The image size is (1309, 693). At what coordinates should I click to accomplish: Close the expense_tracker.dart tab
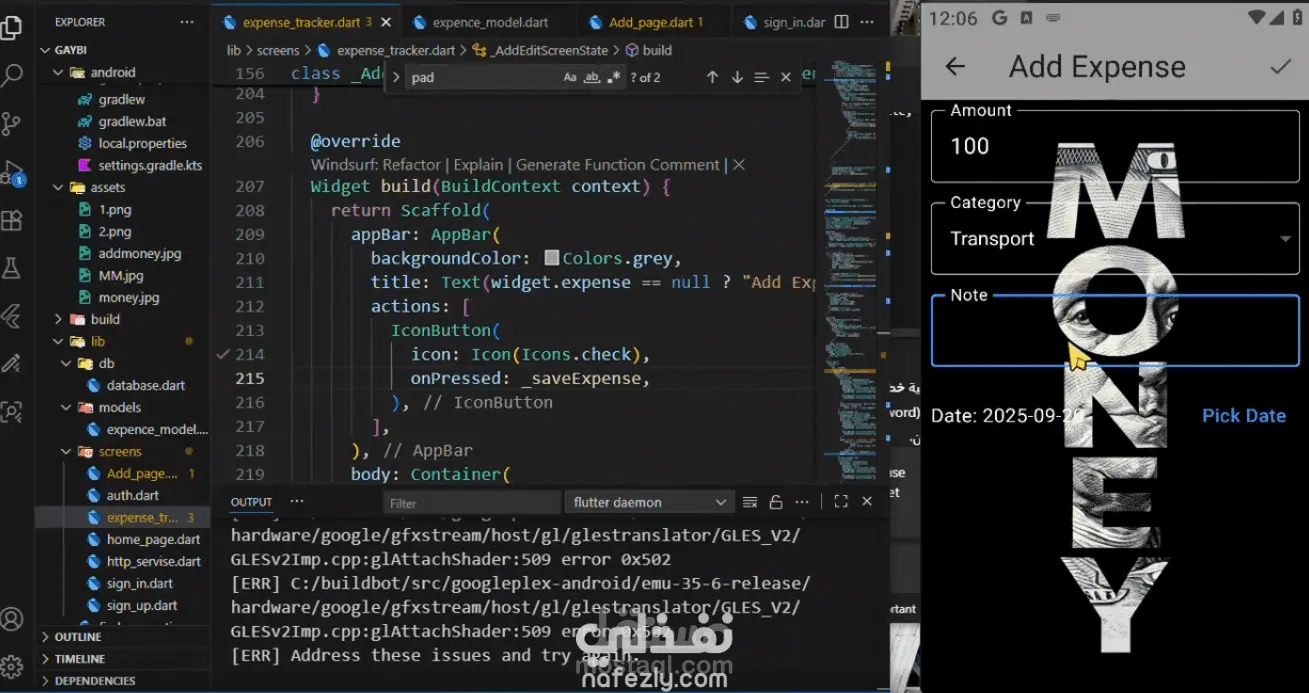point(386,21)
